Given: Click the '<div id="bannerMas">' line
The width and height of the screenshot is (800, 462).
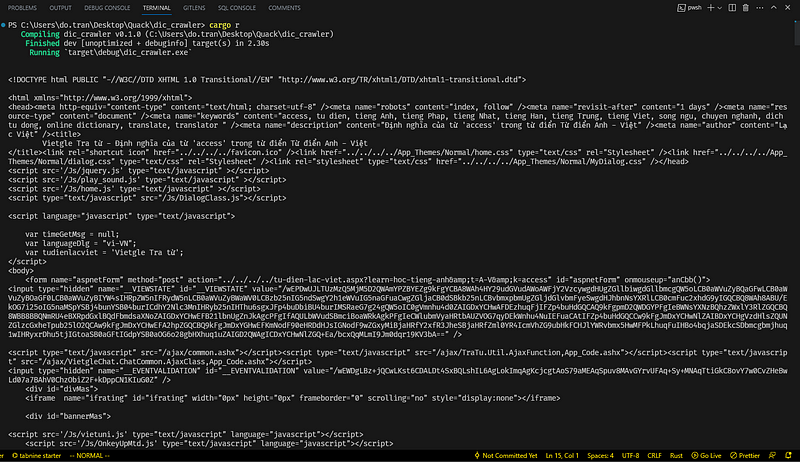Looking at the screenshot, I should tap(68, 416).
